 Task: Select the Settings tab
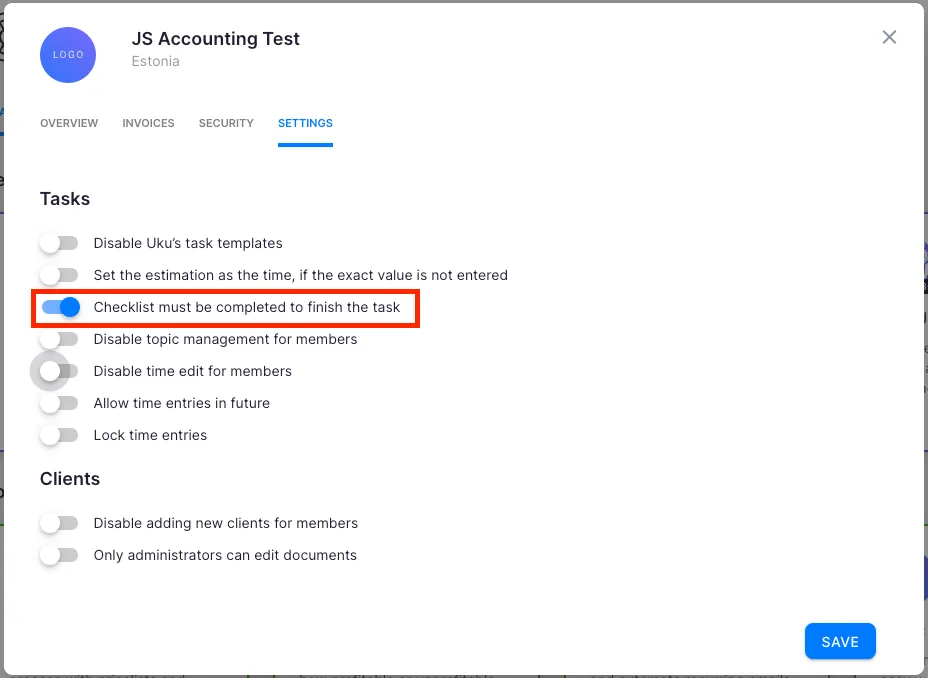coord(305,123)
